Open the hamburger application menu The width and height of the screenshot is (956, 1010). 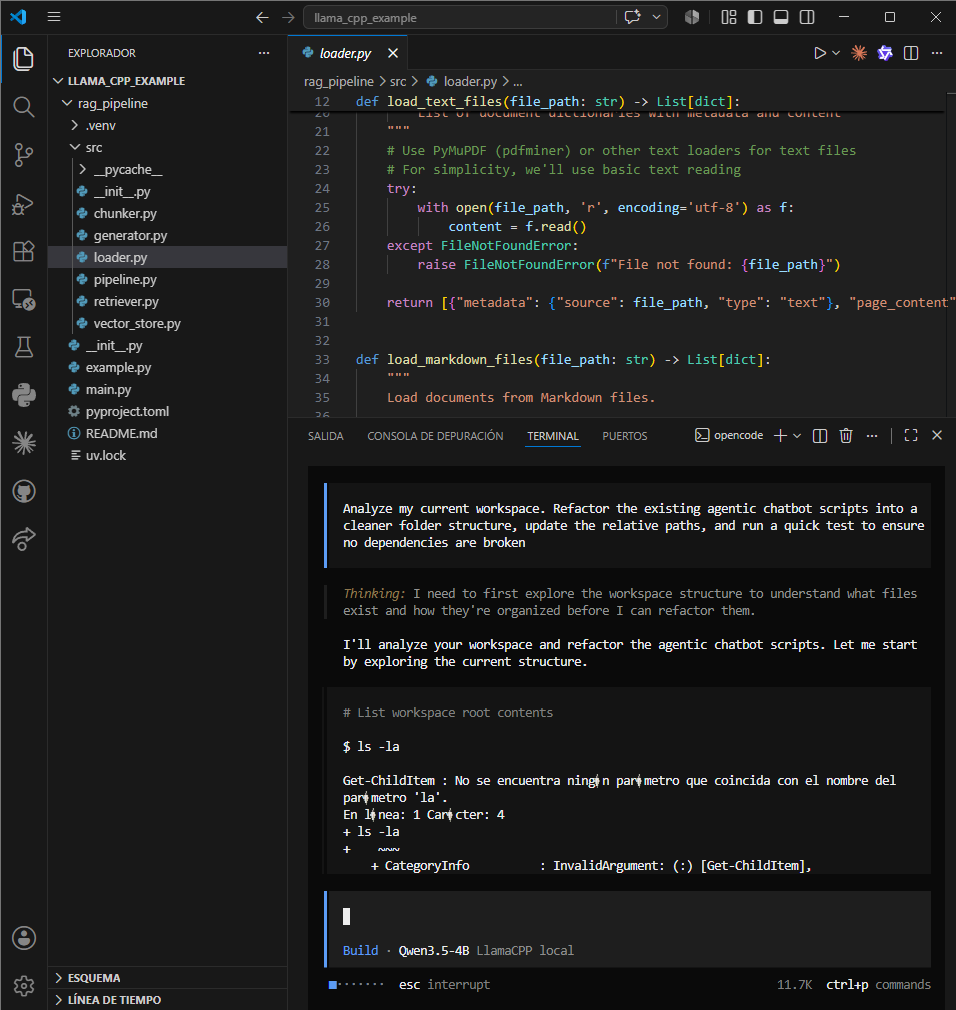coord(54,17)
